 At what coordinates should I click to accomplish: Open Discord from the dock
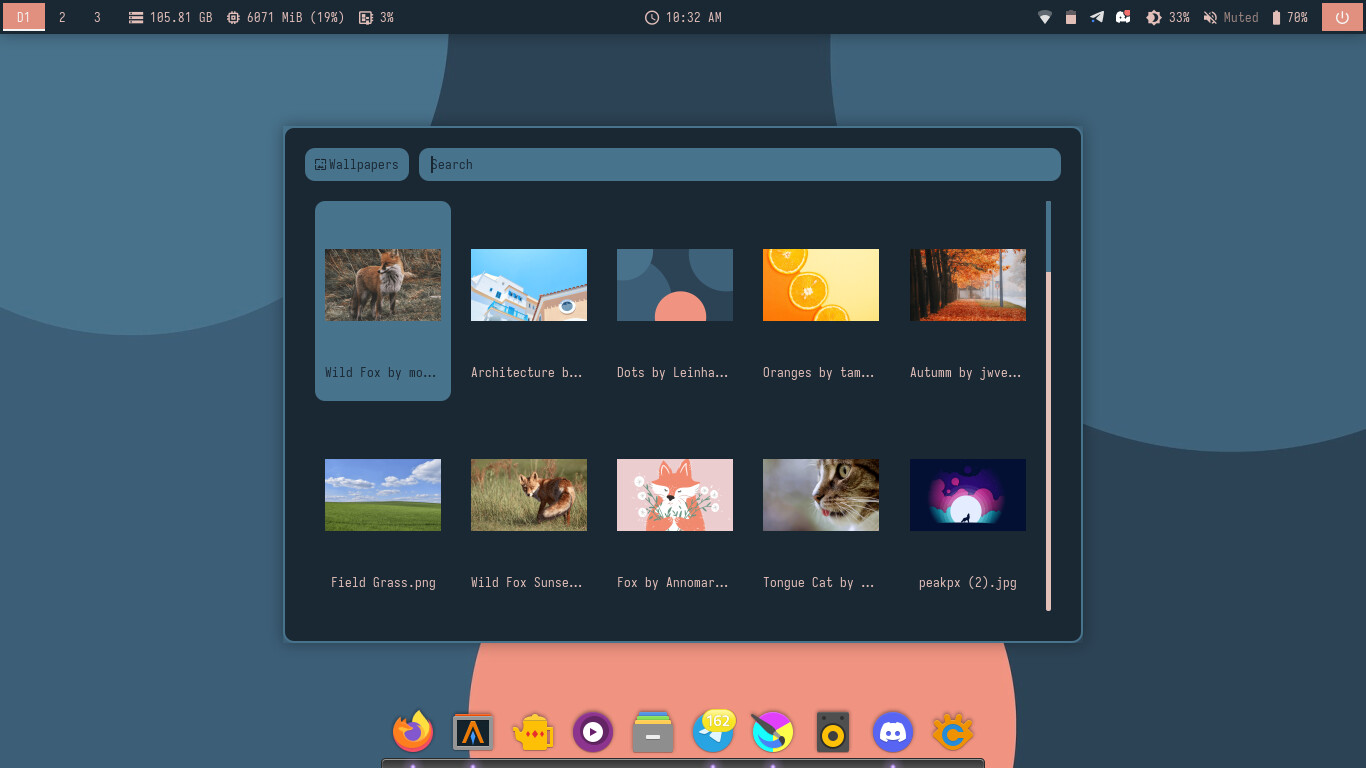click(893, 732)
